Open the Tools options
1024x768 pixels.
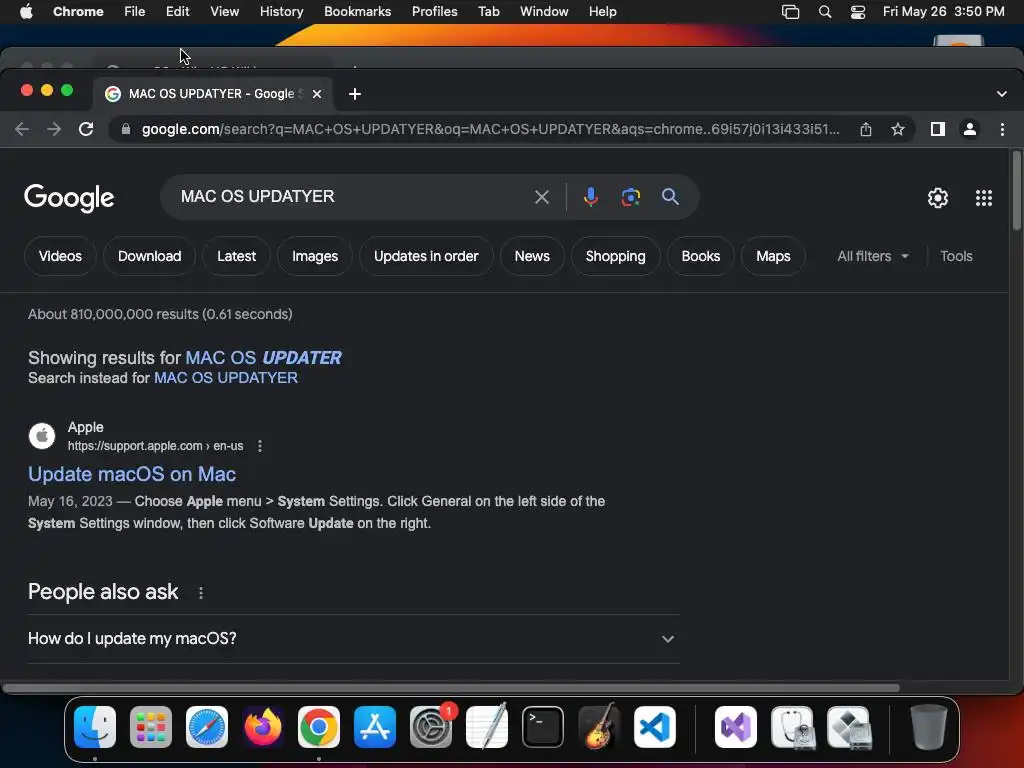click(956, 256)
